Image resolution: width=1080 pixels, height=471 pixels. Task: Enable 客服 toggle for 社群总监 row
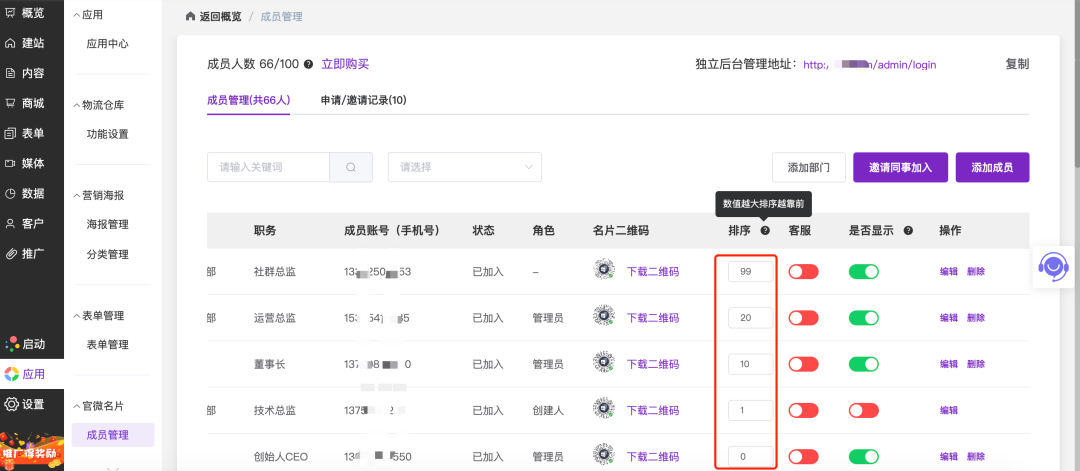coord(803,271)
